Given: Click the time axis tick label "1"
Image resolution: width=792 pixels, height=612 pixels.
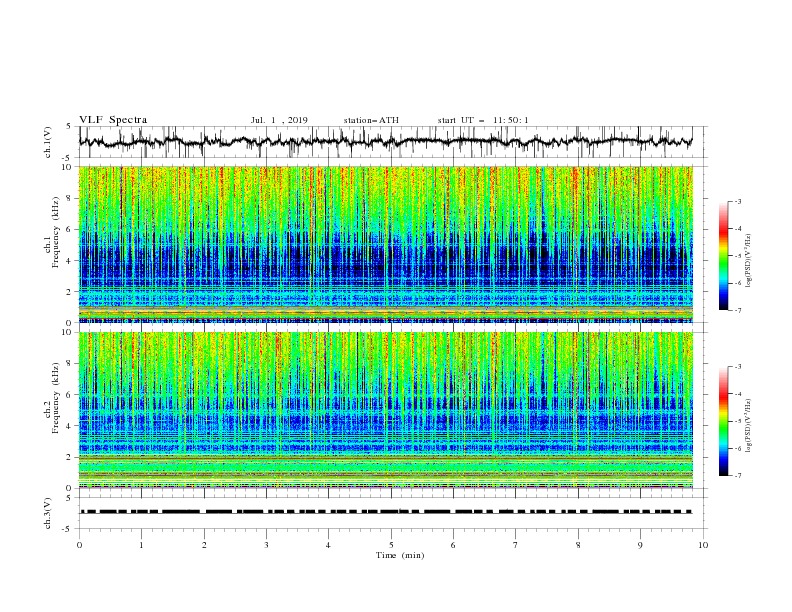Looking at the screenshot, I should pyautogui.click(x=141, y=545).
